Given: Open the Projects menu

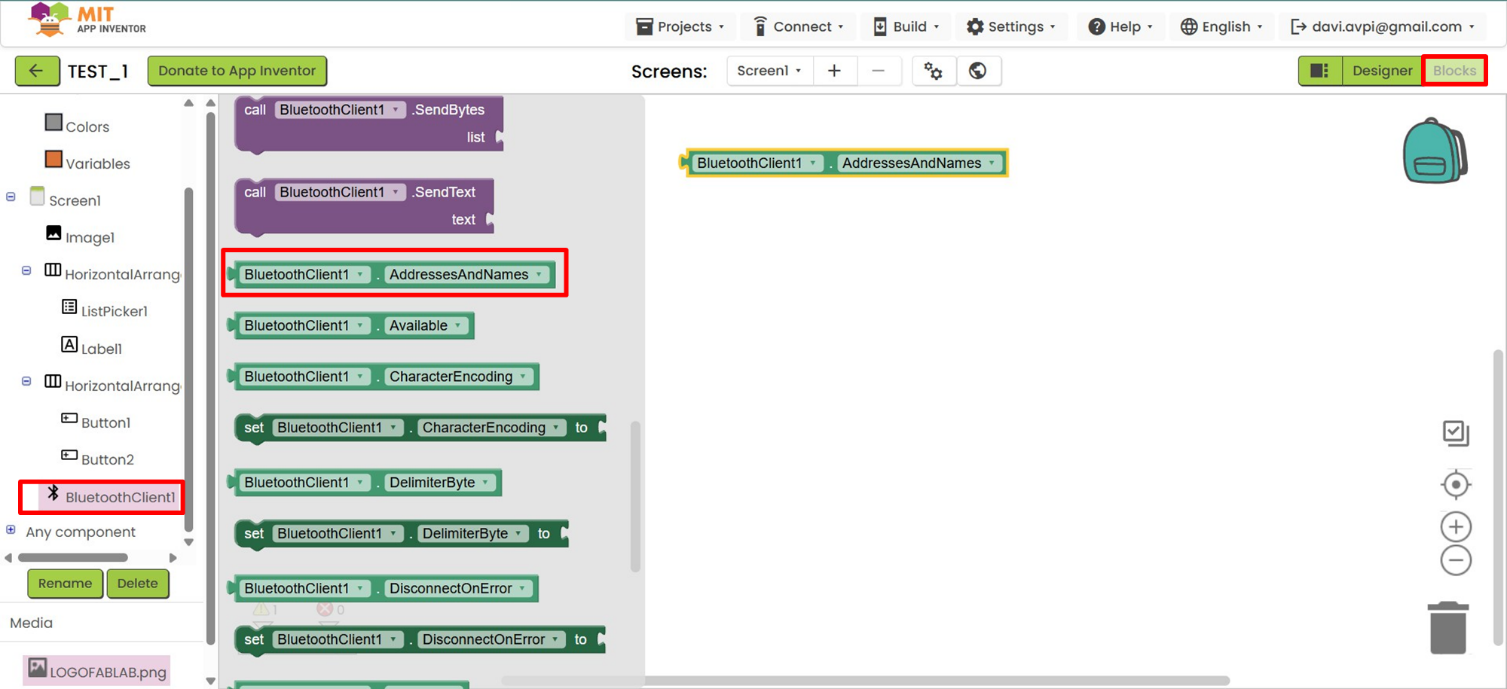Looking at the screenshot, I should [x=680, y=27].
